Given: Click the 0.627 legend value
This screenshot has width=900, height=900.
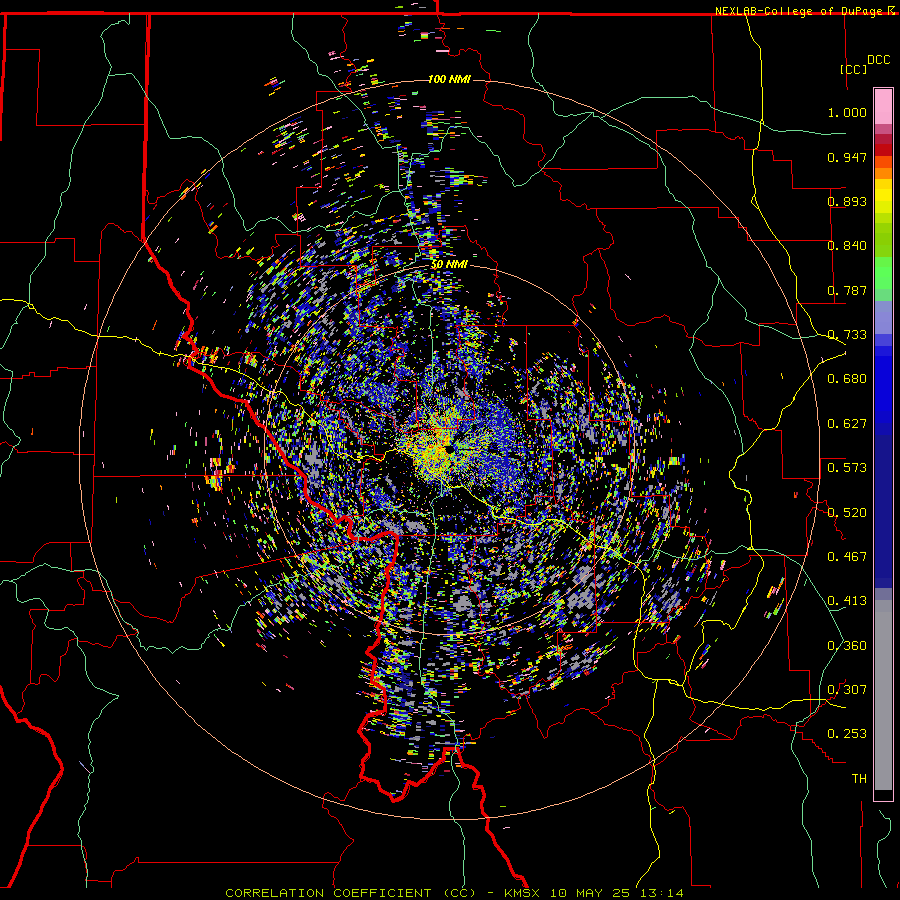Looking at the screenshot, I should pos(847,424).
